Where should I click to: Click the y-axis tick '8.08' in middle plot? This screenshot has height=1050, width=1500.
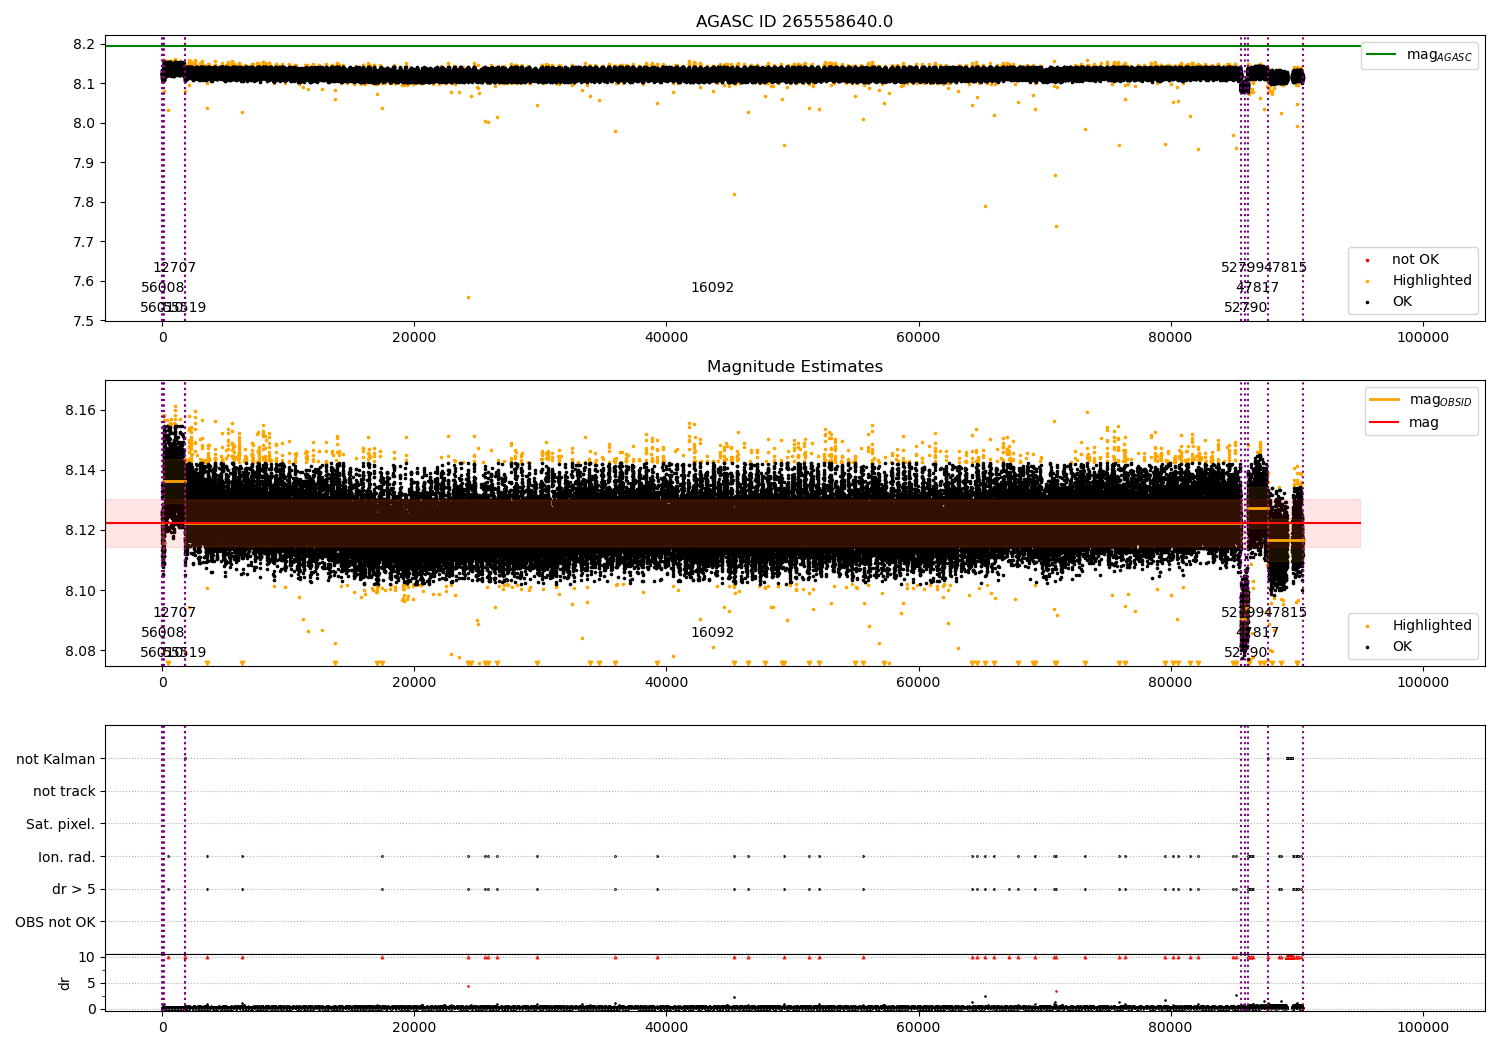point(80,651)
